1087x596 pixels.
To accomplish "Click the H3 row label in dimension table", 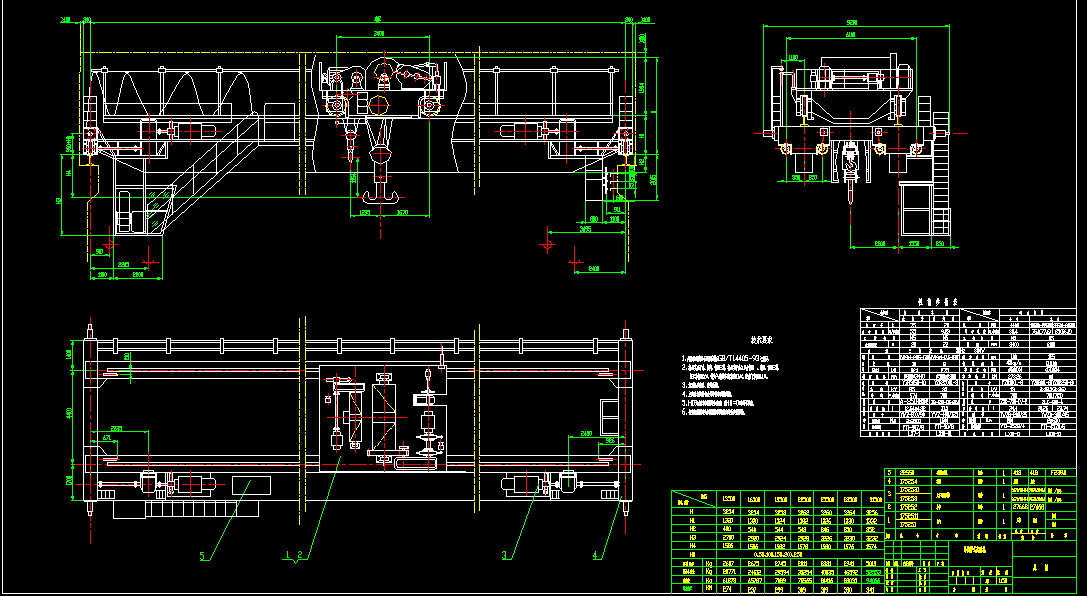I will click(x=691, y=537).
